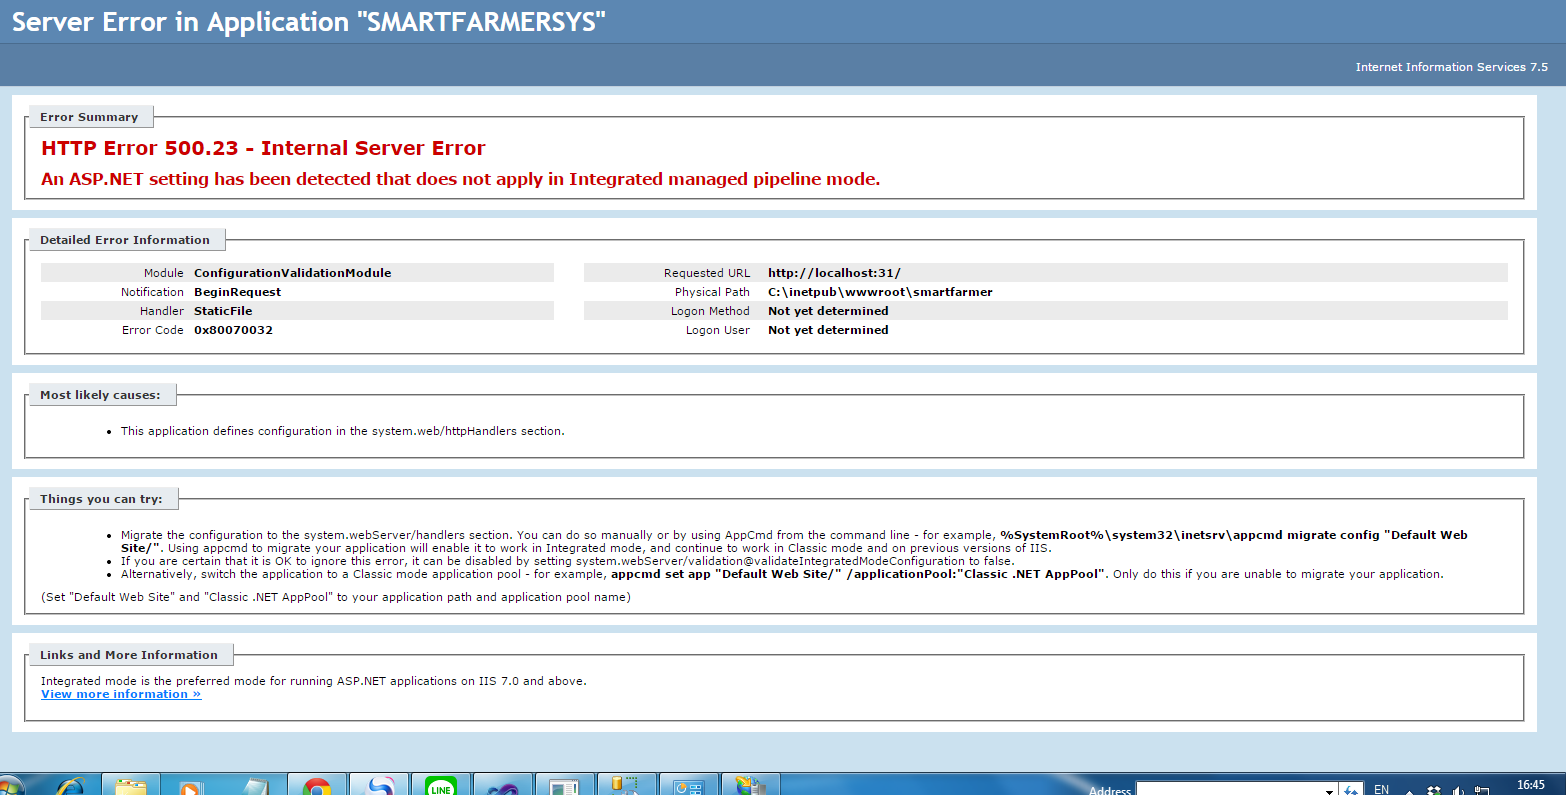Click the Logon User 'Not yet determined' value

(828, 330)
